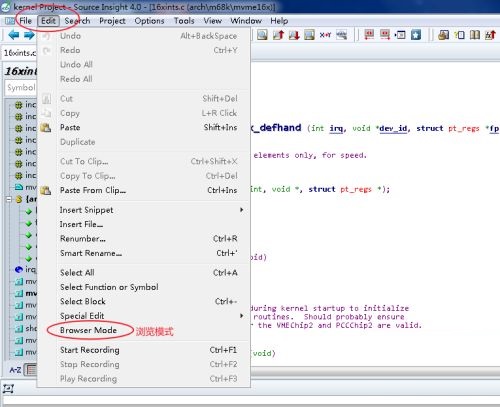Click the Paste icon in Edit menu
This screenshot has width=500, height=407.
(x=46, y=128)
